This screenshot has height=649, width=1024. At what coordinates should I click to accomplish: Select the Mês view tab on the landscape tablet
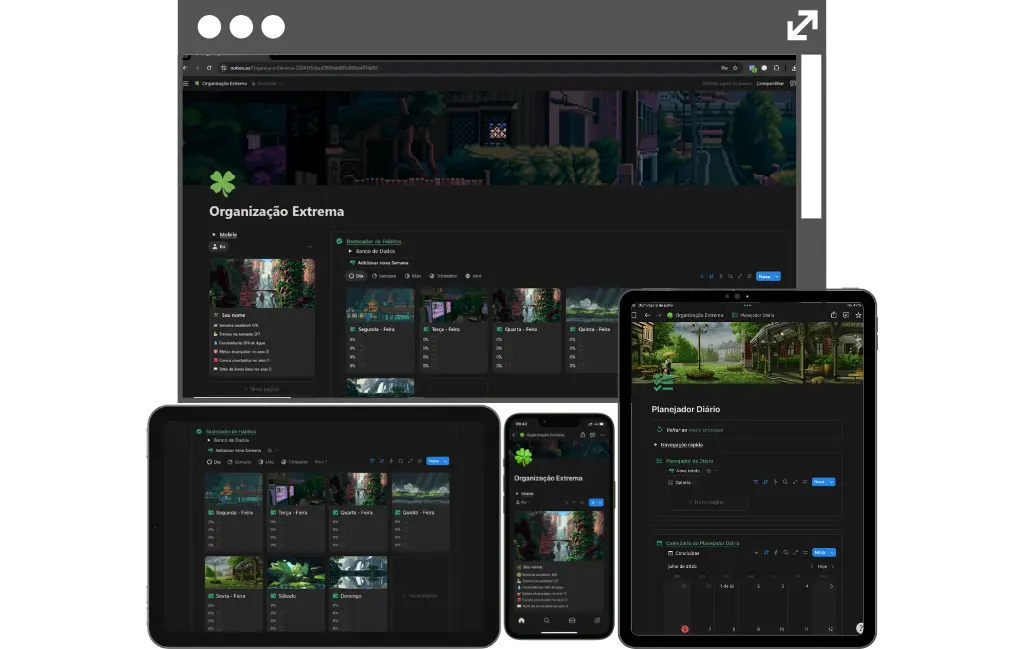(x=266, y=462)
